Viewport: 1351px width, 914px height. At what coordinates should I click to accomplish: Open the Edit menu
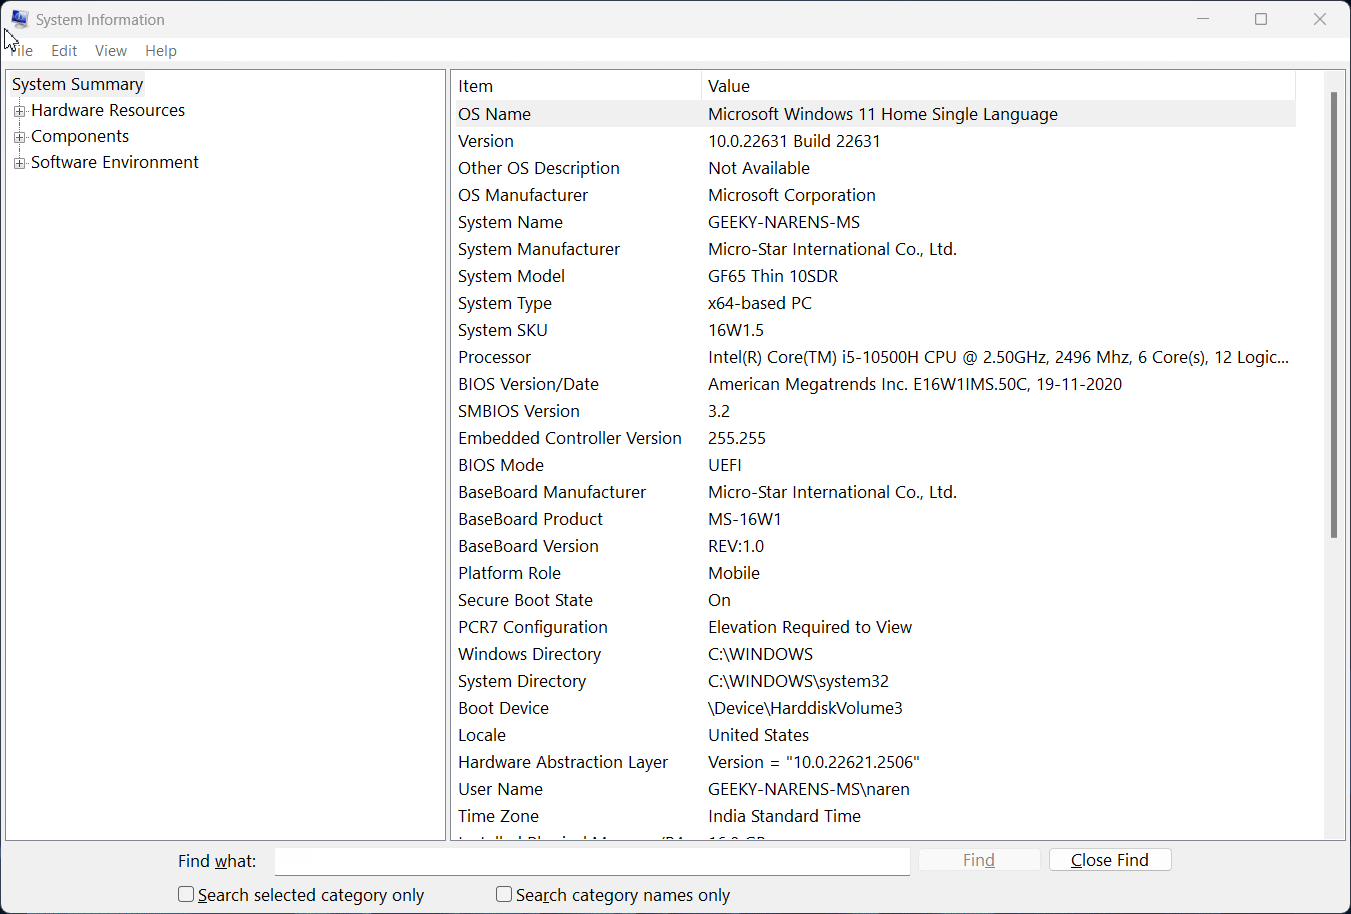[64, 51]
